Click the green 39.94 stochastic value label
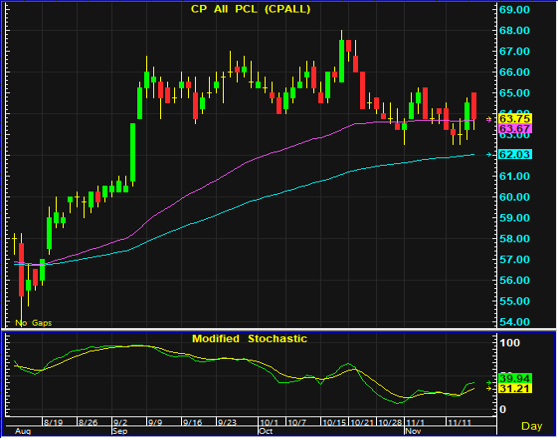This screenshot has height=438, width=558. point(515,378)
